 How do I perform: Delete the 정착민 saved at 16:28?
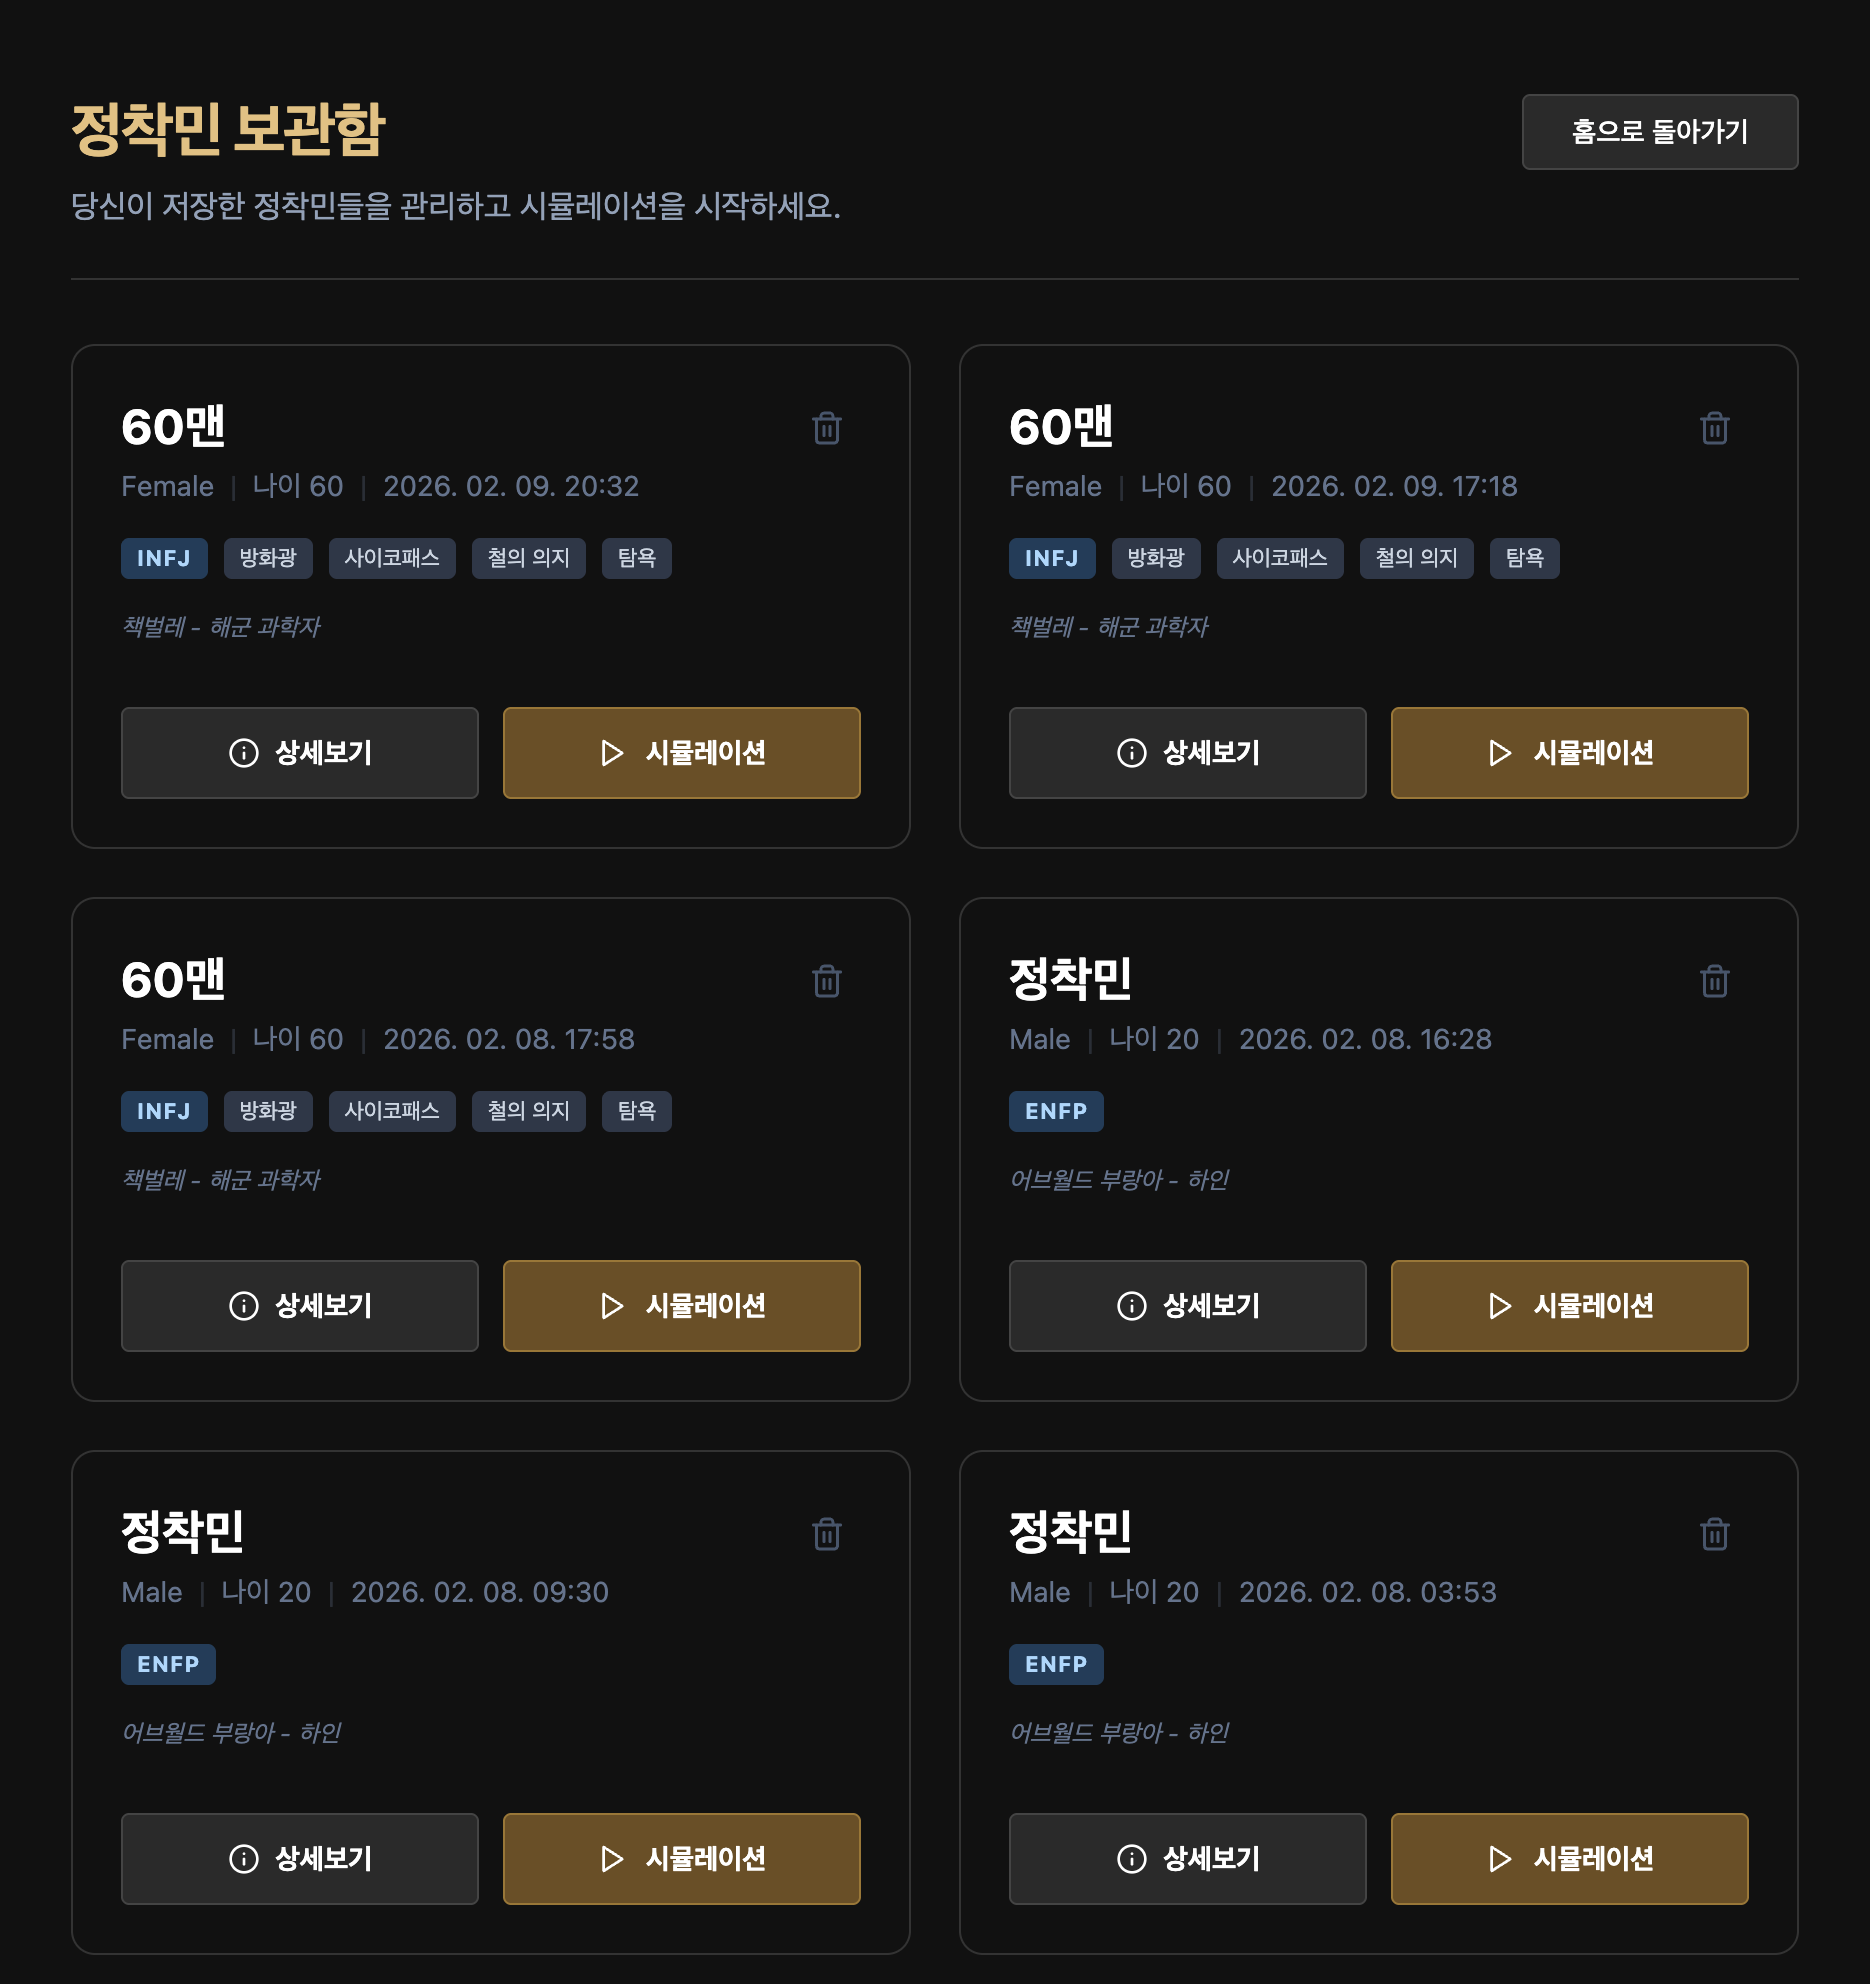[x=1714, y=981]
